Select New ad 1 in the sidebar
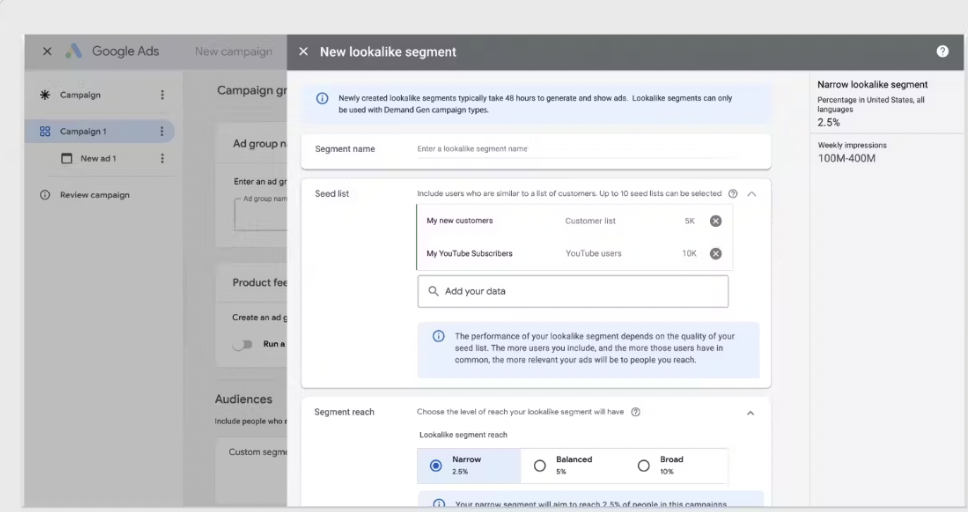 [98, 159]
